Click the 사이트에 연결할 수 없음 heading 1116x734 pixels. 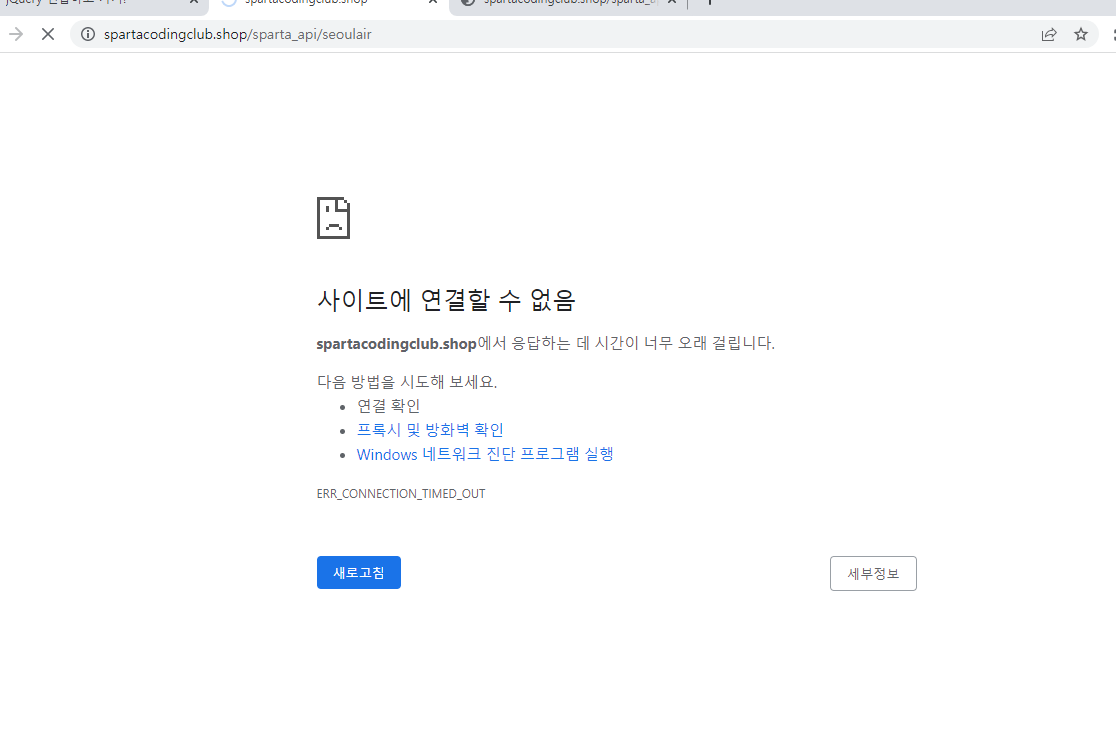pos(446,300)
